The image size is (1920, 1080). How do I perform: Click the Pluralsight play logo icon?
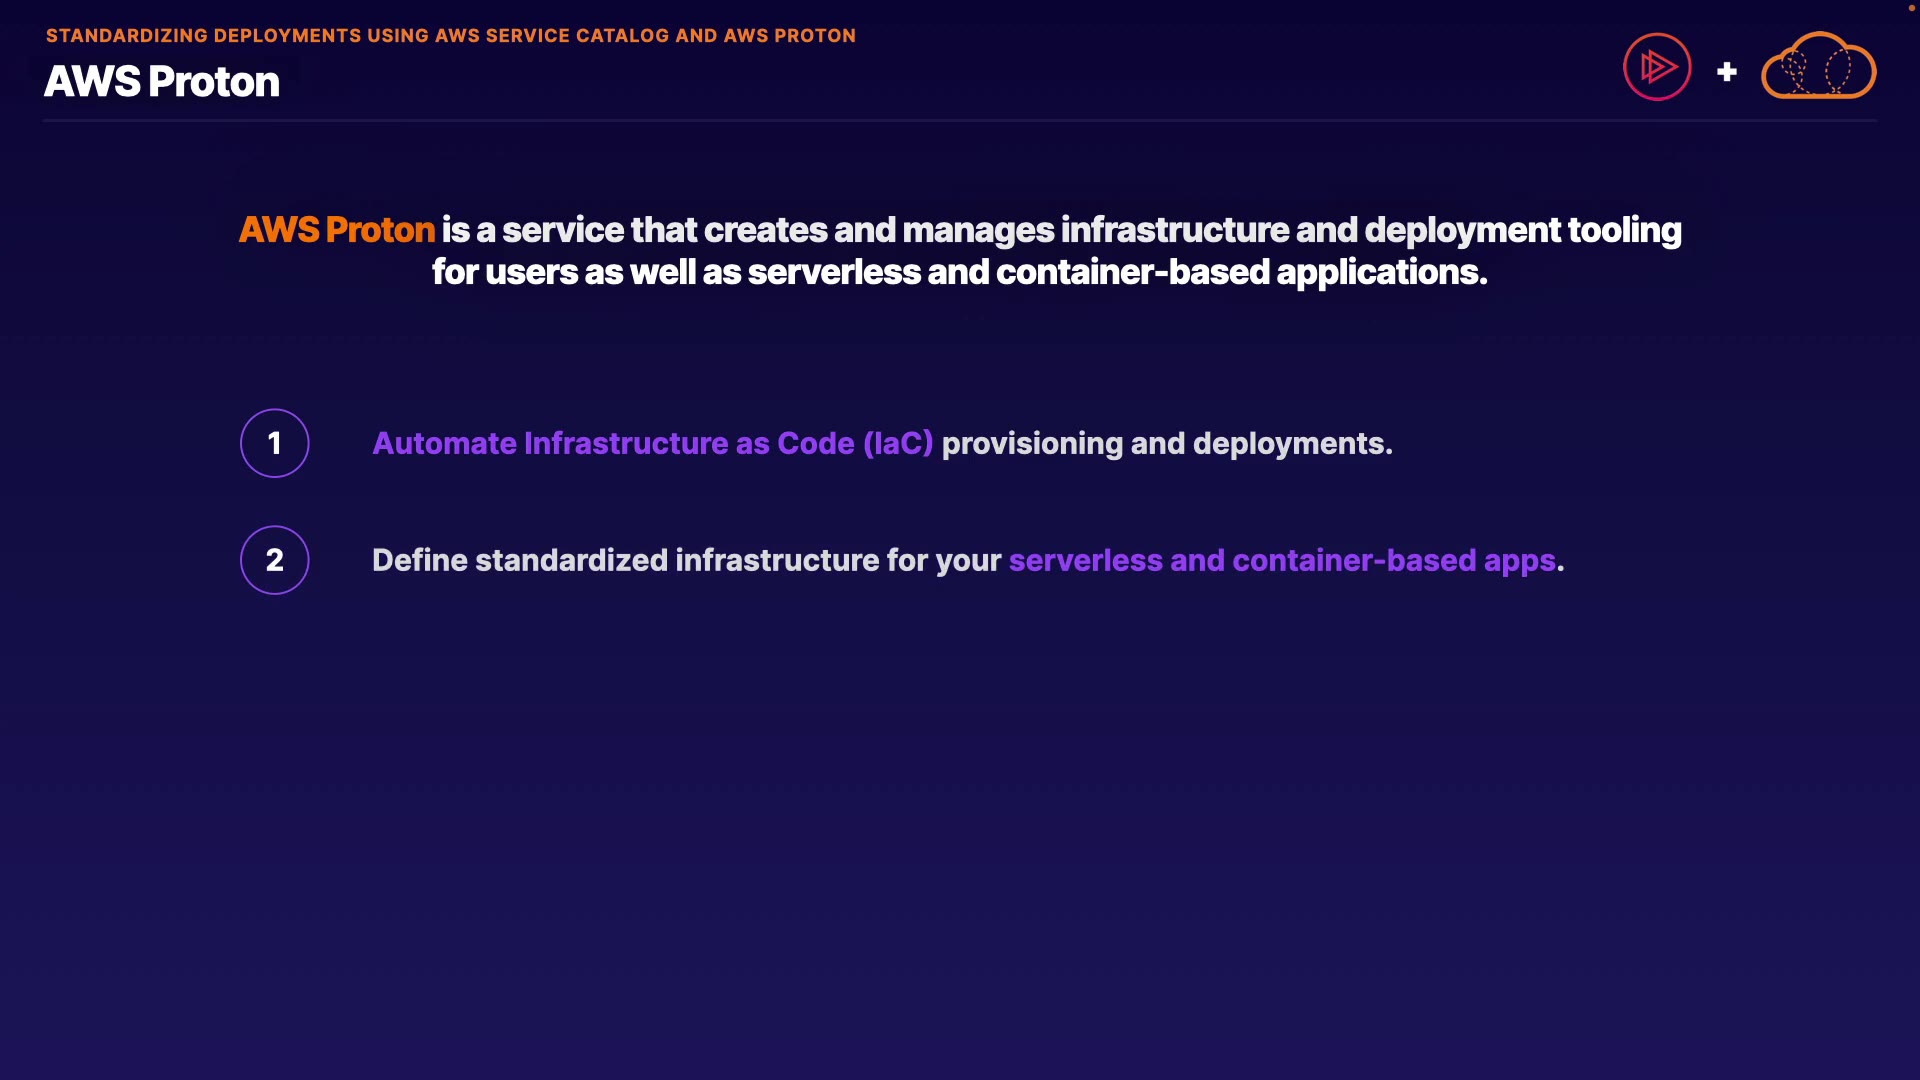click(x=1657, y=67)
